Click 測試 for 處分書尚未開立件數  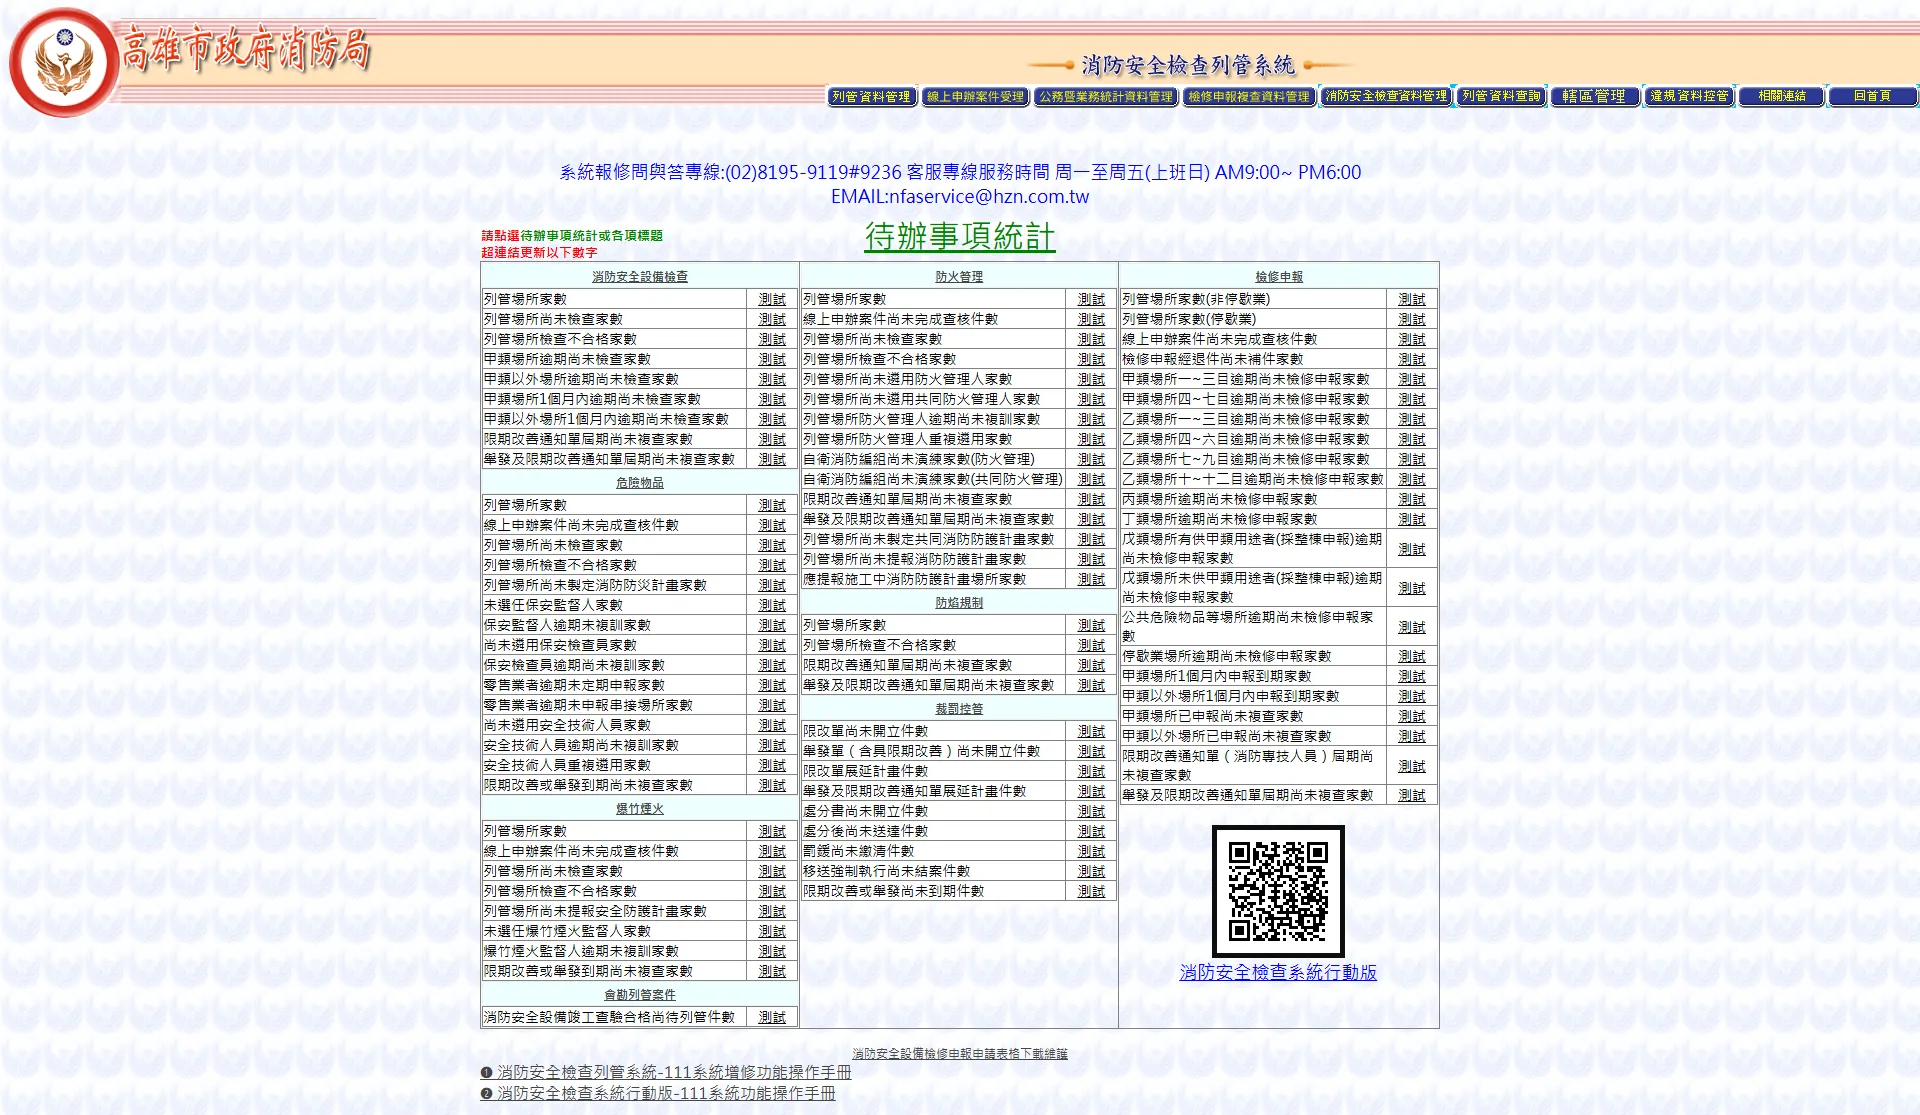coord(1091,811)
